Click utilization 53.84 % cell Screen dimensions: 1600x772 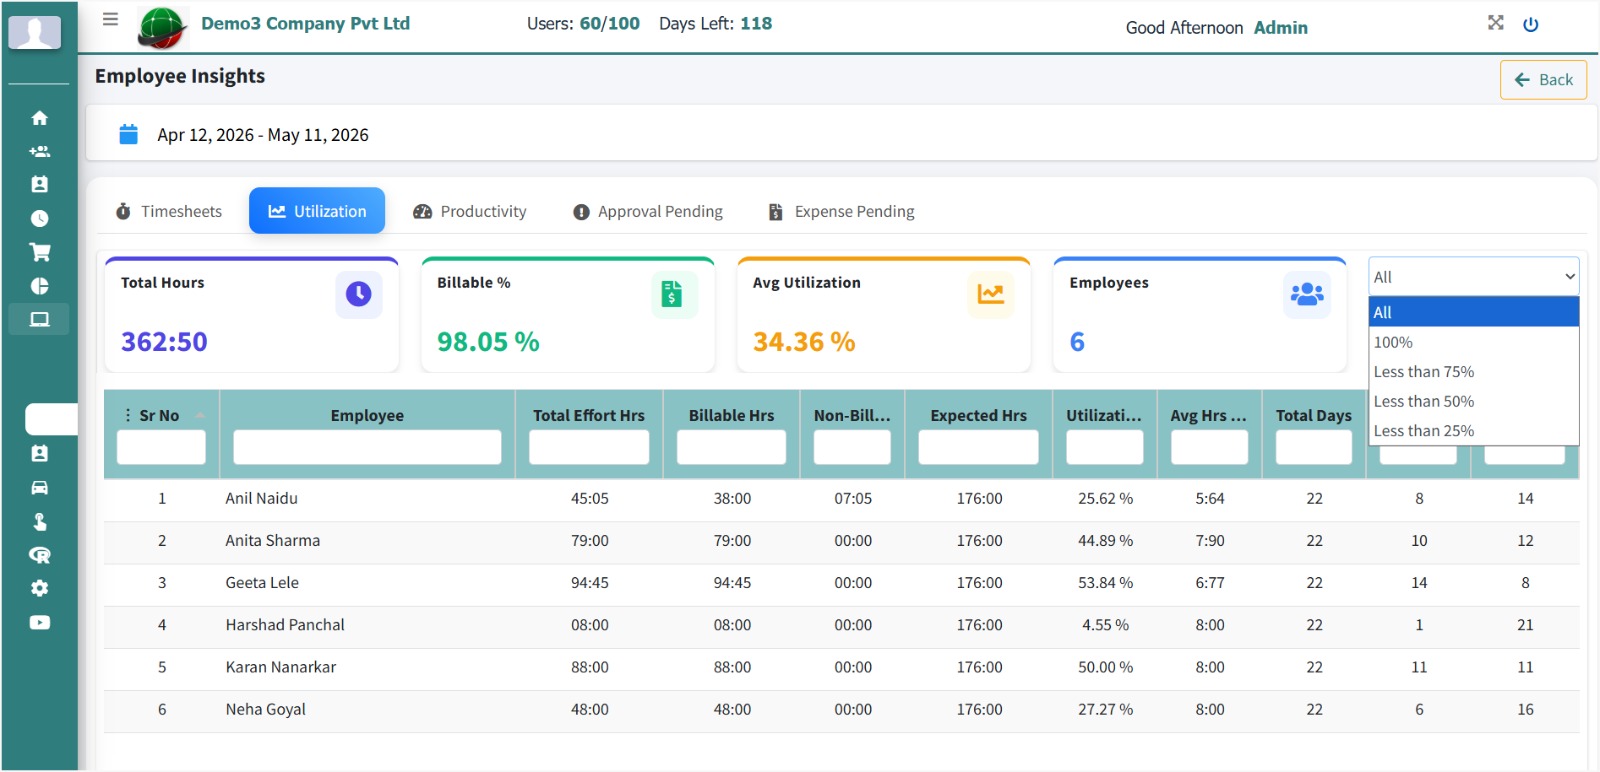(1105, 583)
